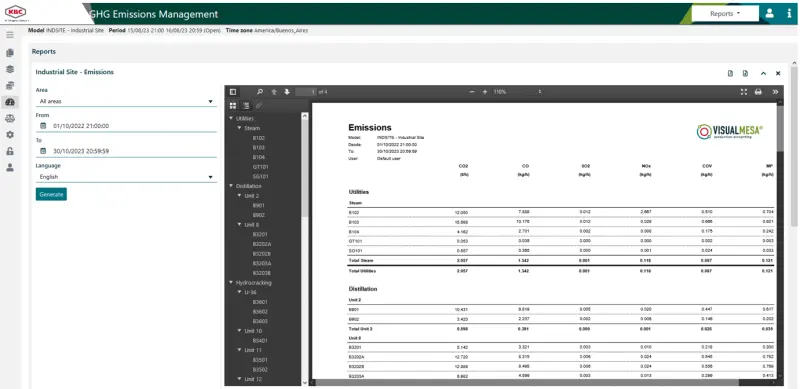Go to next PDF page

click(x=287, y=92)
